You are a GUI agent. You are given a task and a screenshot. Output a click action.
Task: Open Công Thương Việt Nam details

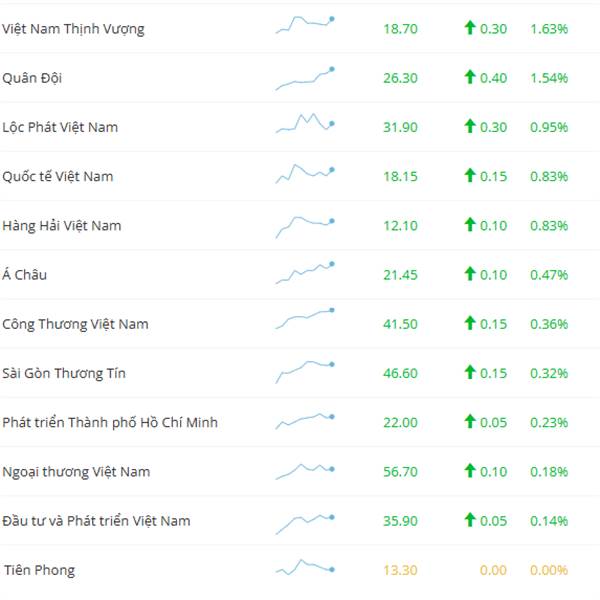click(x=75, y=324)
